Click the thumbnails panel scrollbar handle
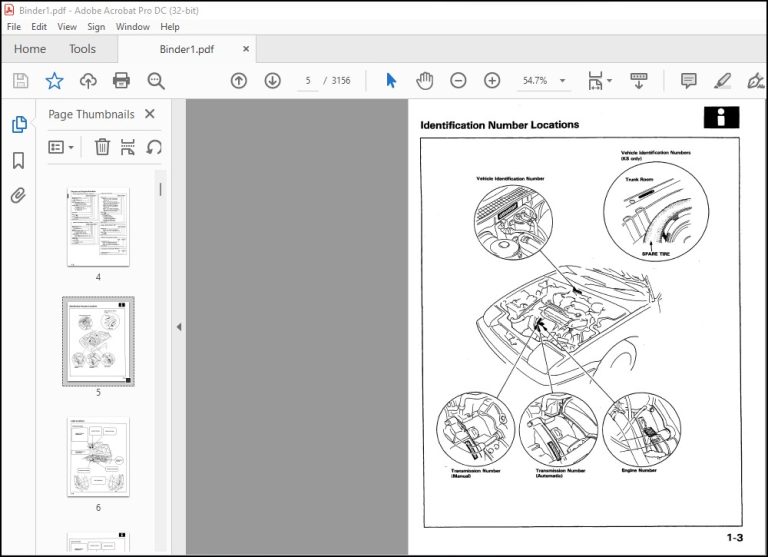Viewport: 768px width, 557px height. click(x=160, y=190)
